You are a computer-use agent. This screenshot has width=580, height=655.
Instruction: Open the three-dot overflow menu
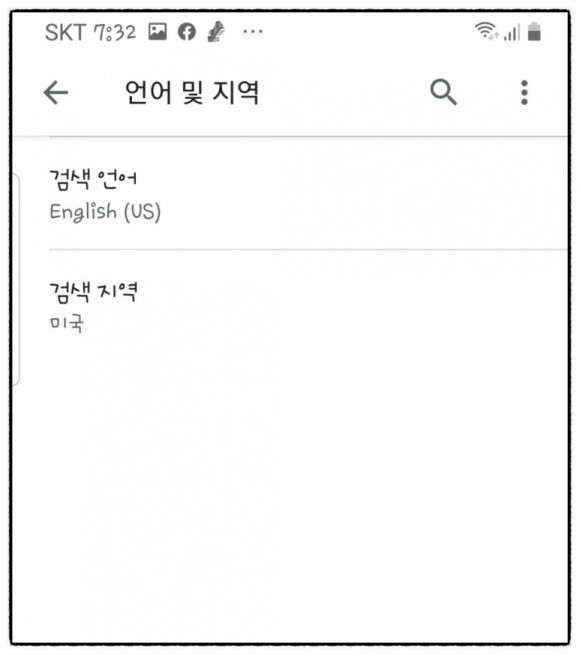click(524, 92)
